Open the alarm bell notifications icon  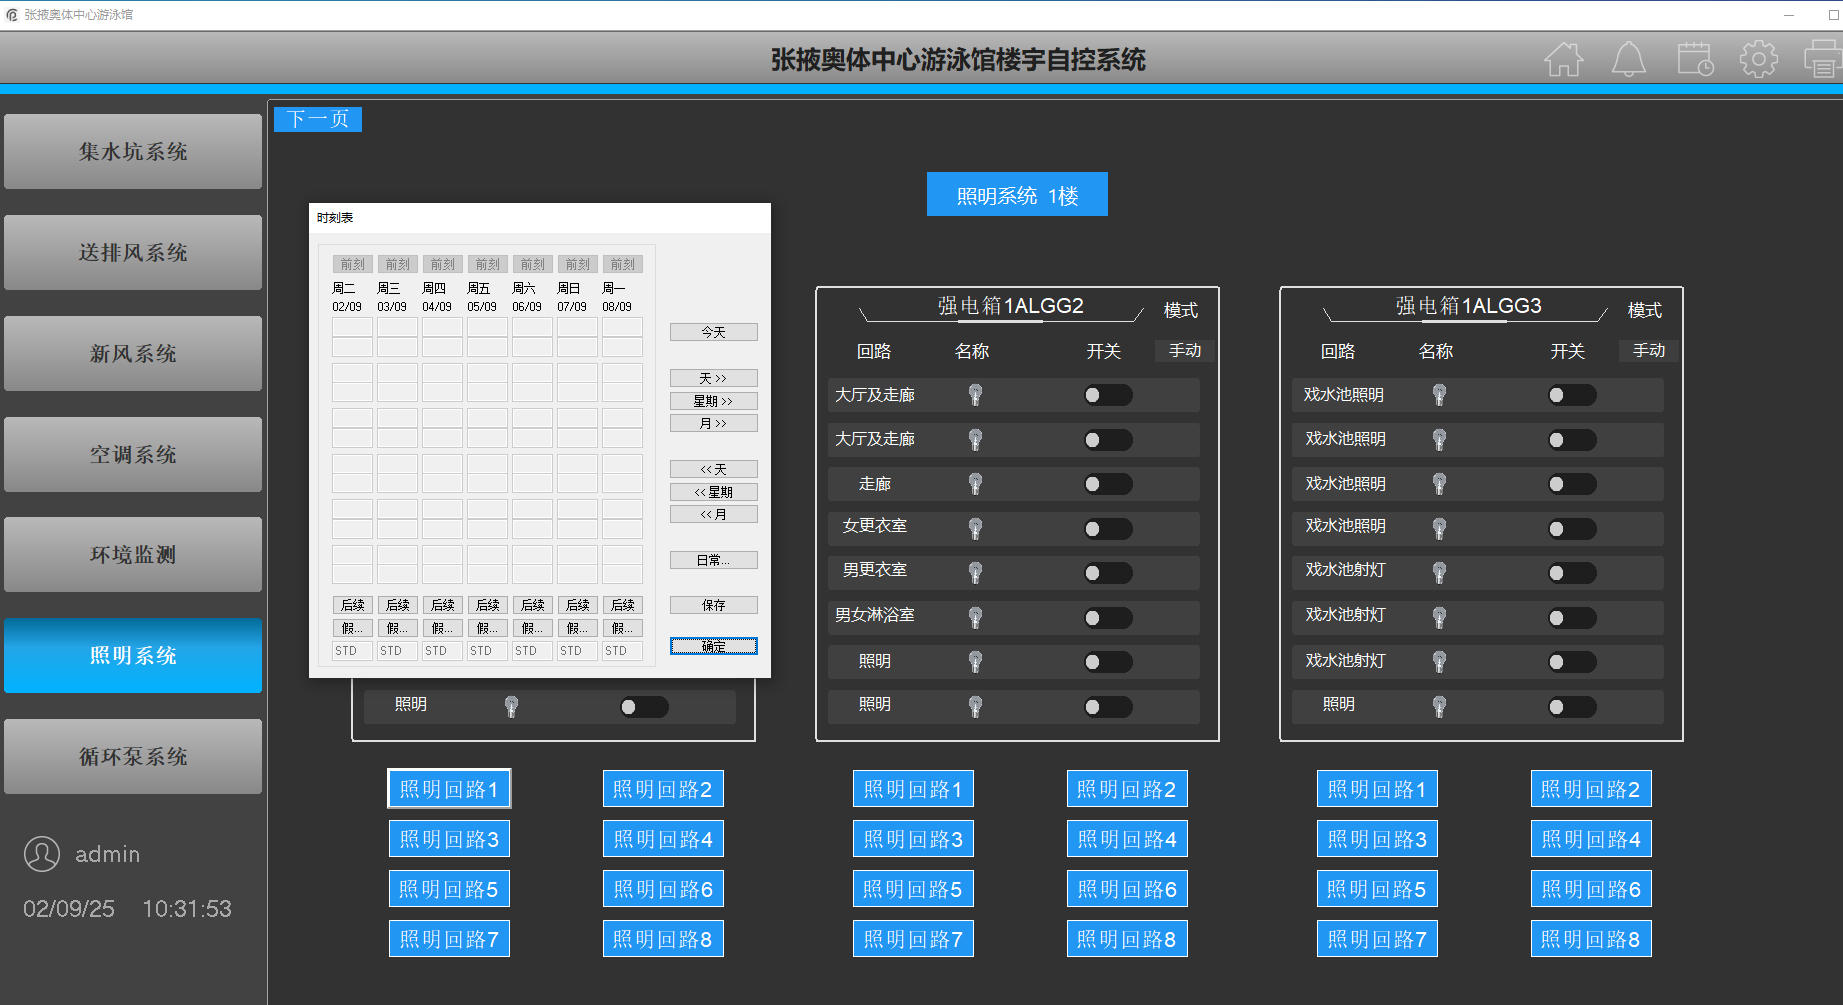coord(1628,60)
